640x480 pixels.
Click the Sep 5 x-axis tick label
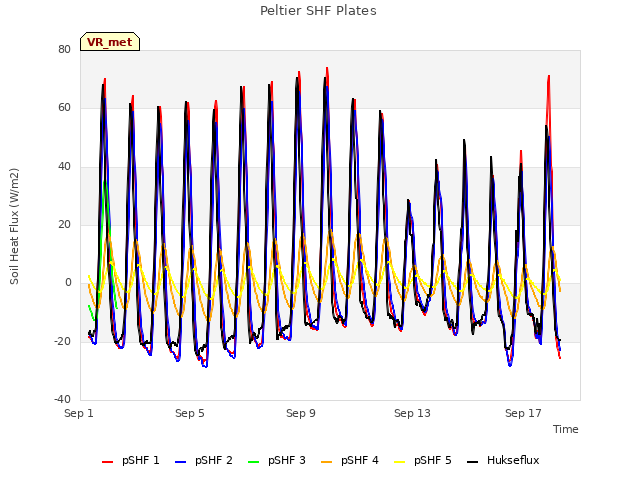tap(190, 413)
